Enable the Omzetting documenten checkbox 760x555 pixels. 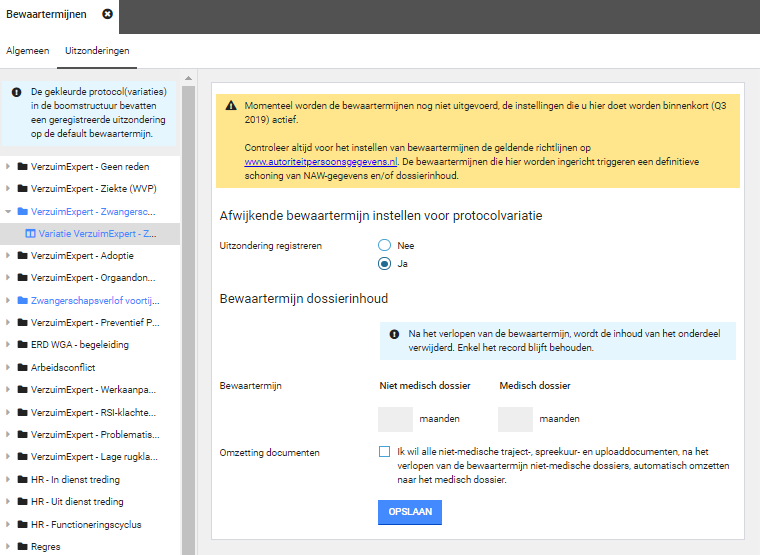[x=385, y=452]
